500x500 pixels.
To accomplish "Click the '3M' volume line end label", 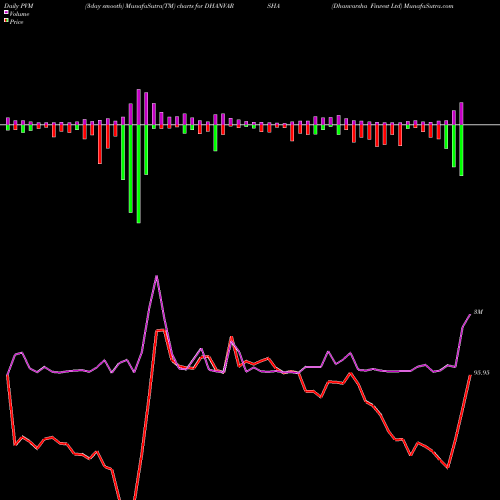I will 478,312.
